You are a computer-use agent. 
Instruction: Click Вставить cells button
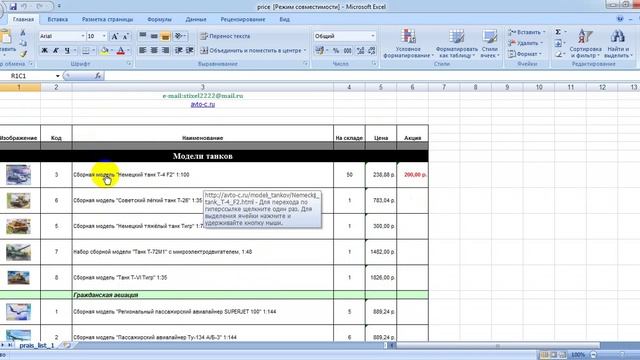[526, 32]
